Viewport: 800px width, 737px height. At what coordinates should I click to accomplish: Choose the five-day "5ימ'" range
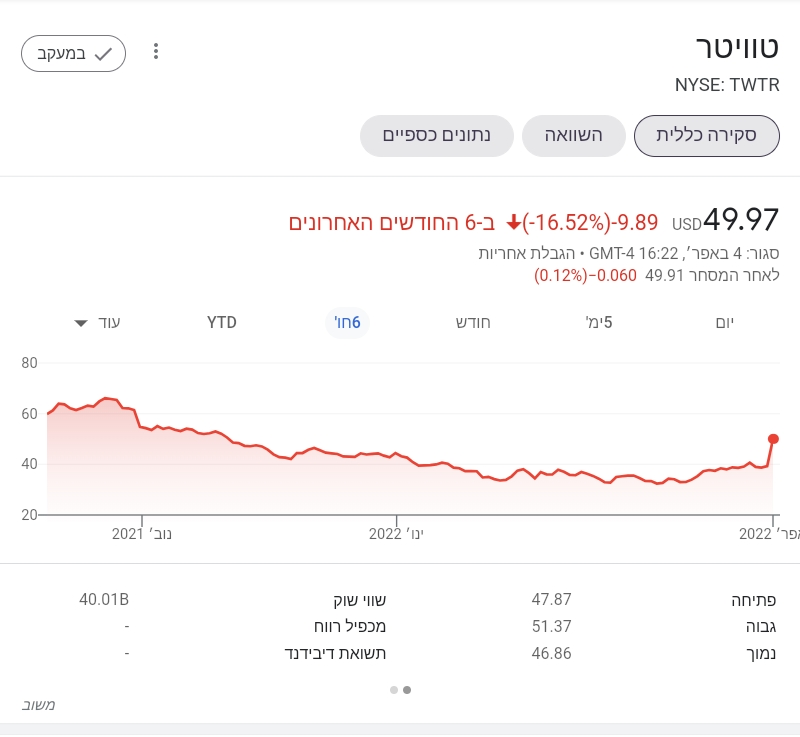599,322
